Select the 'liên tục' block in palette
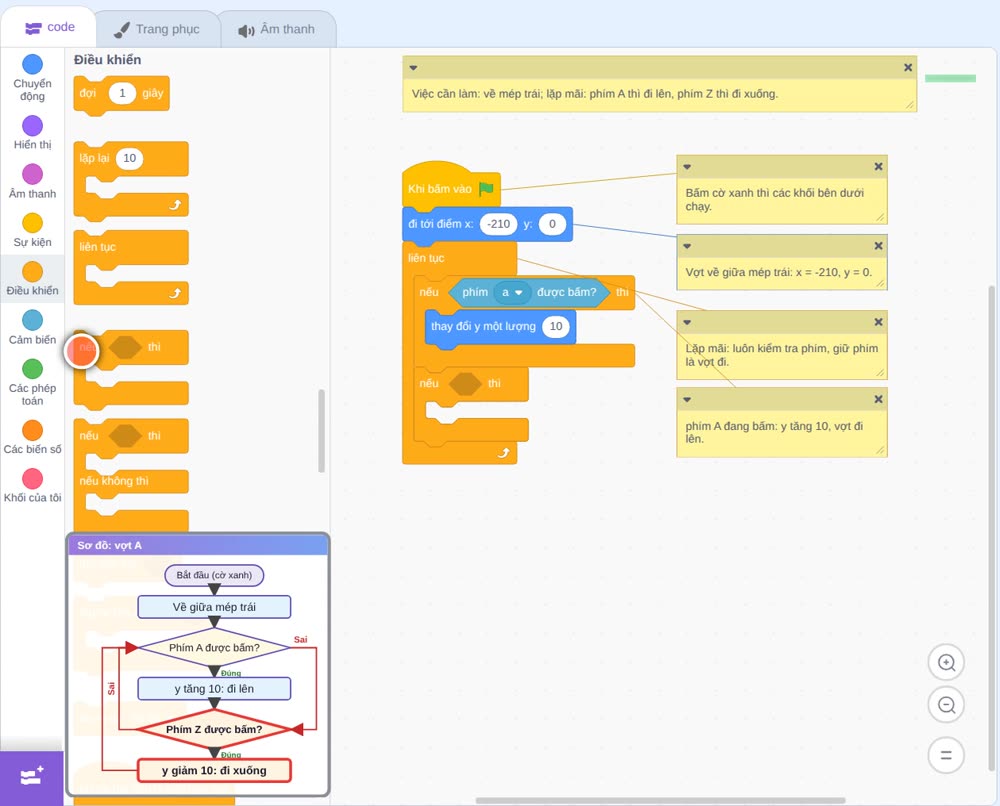This screenshot has height=806, width=1000. click(131, 267)
